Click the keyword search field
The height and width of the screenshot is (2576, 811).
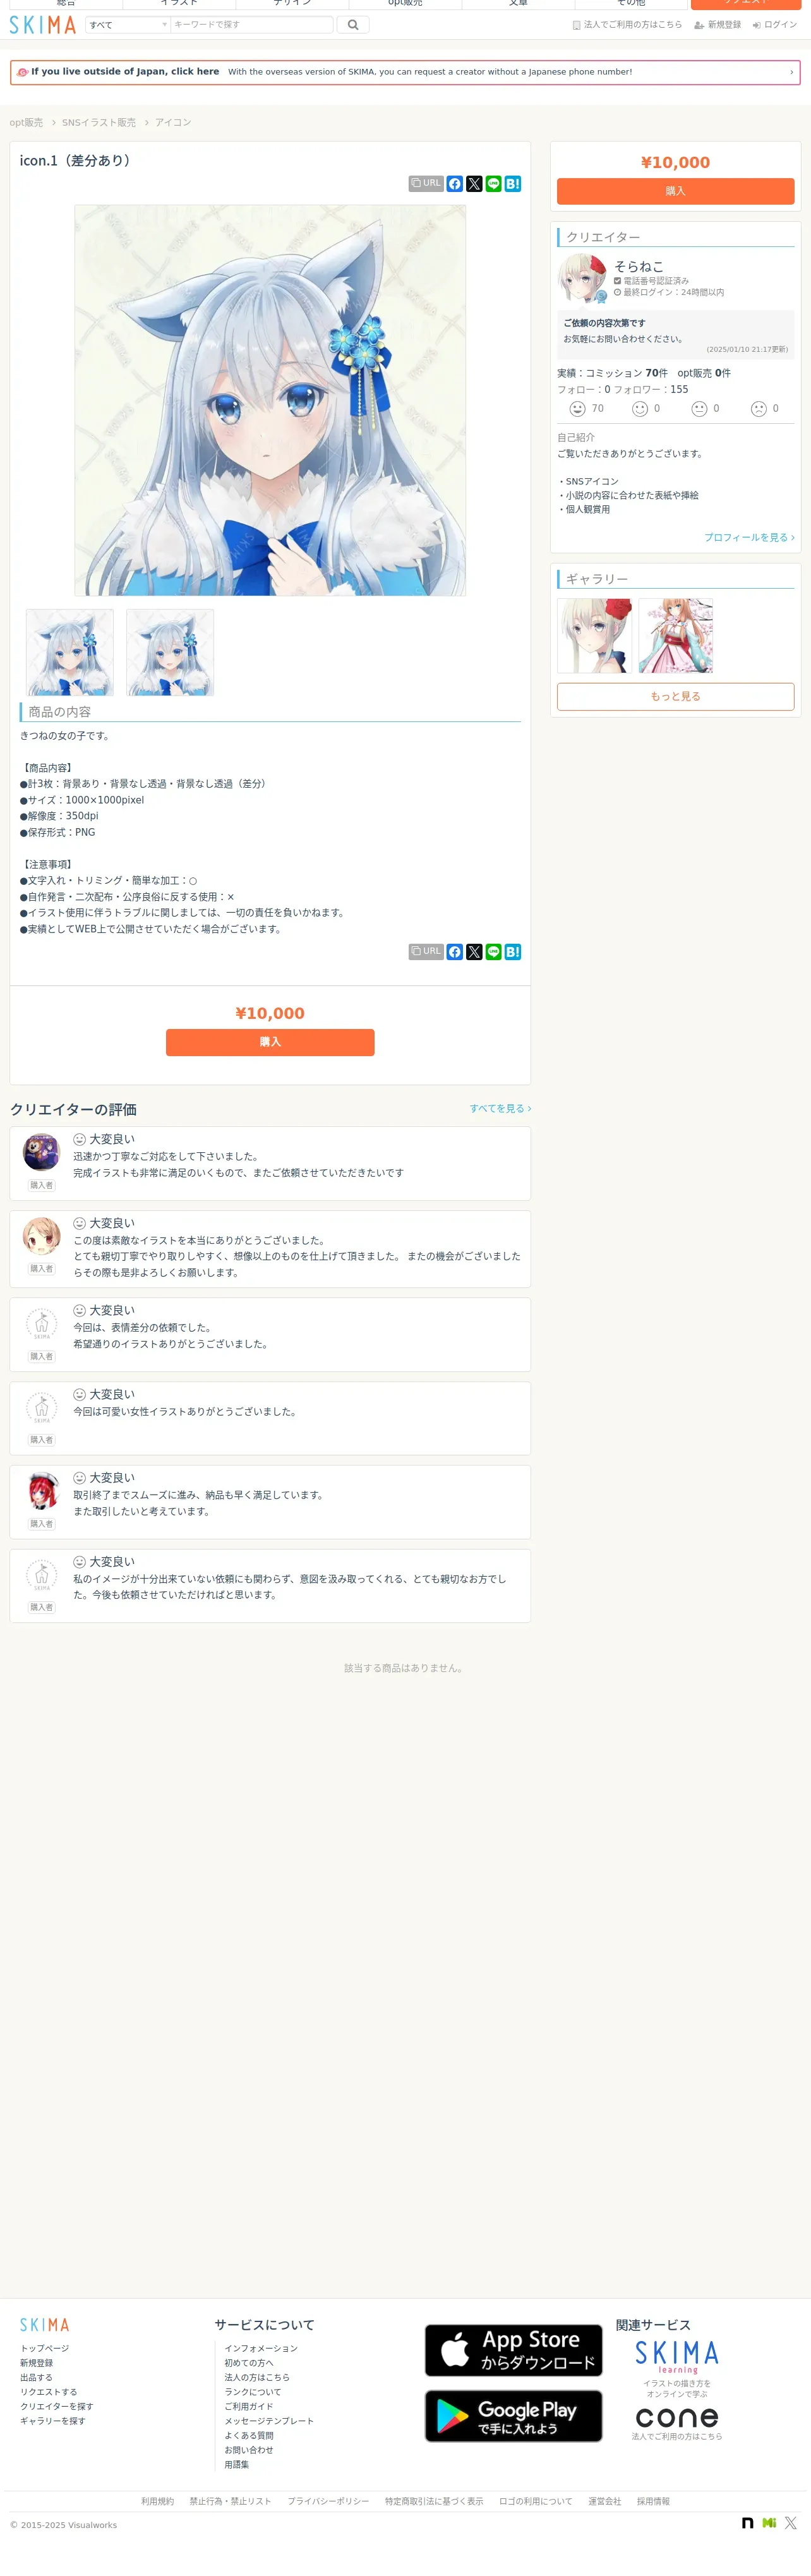(x=251, y=25)
